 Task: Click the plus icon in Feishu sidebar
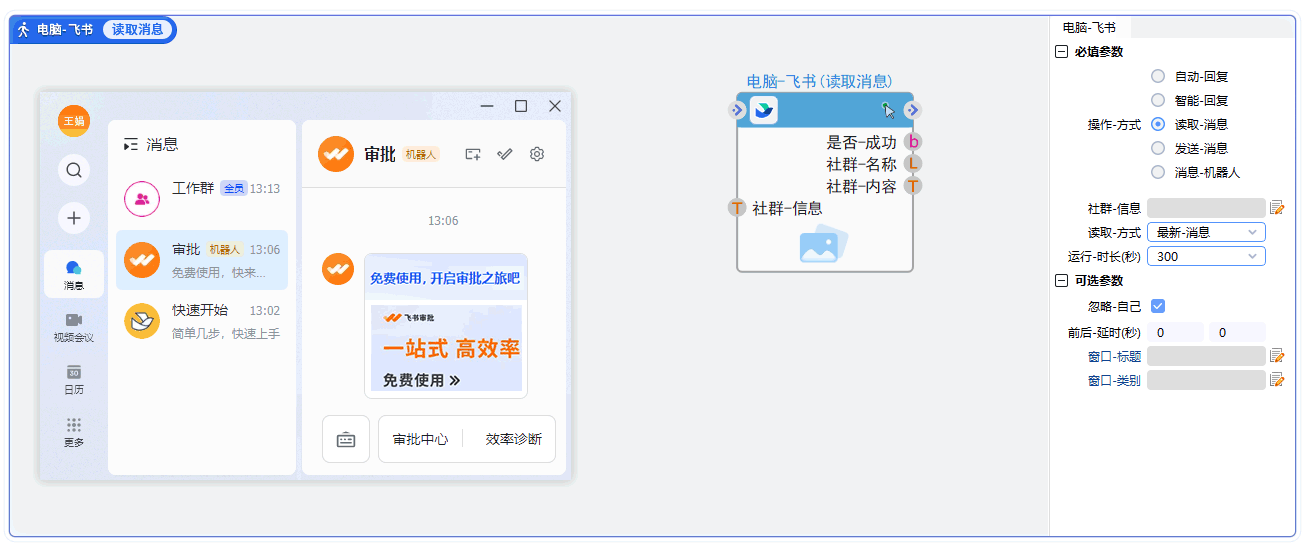tap(73, 217)
